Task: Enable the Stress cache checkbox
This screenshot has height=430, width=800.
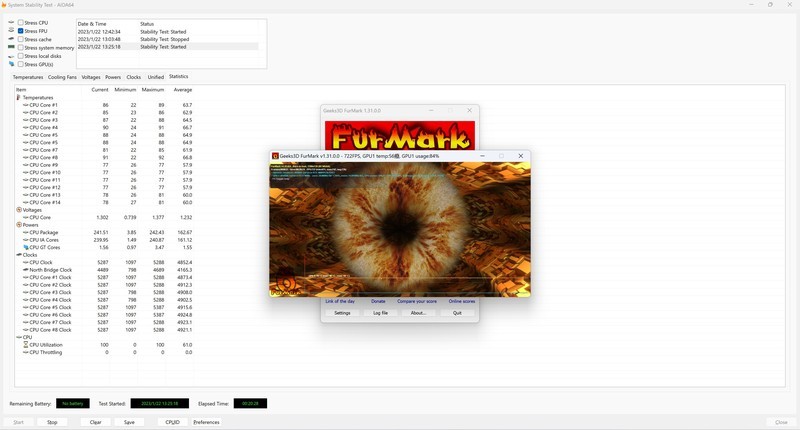Action: coord(20,39)
